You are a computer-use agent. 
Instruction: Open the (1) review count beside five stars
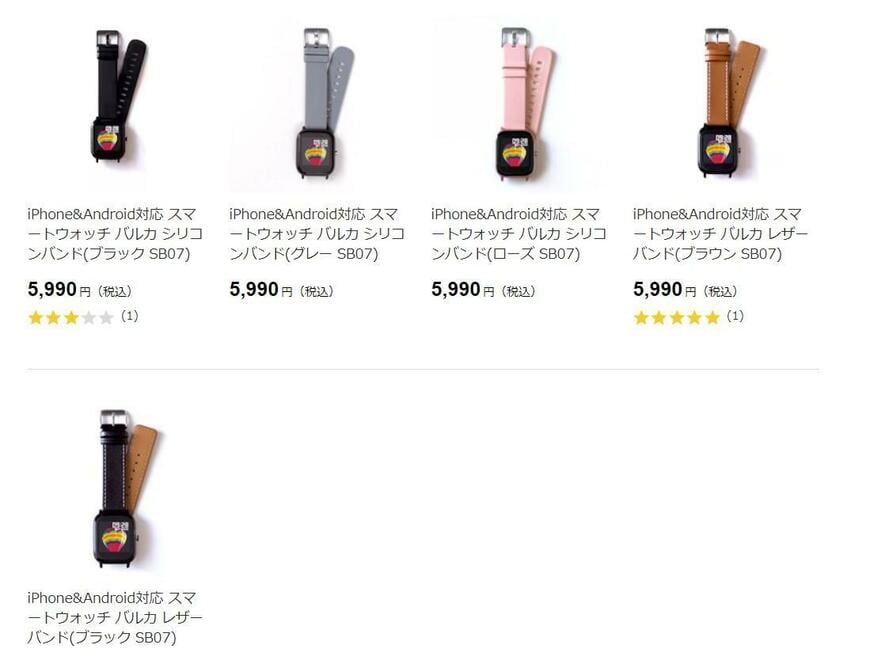pyautogui.click(x=735, y=317)
